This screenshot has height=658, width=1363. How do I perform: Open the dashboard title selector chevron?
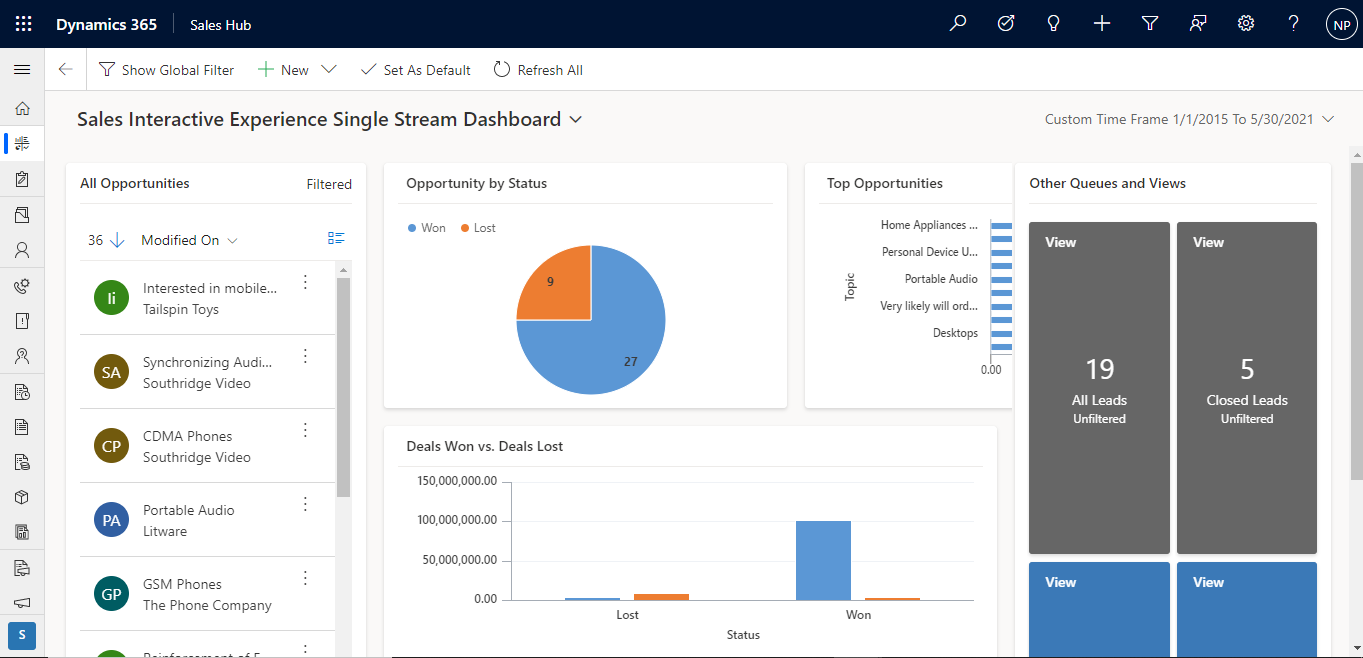point(576,119)
